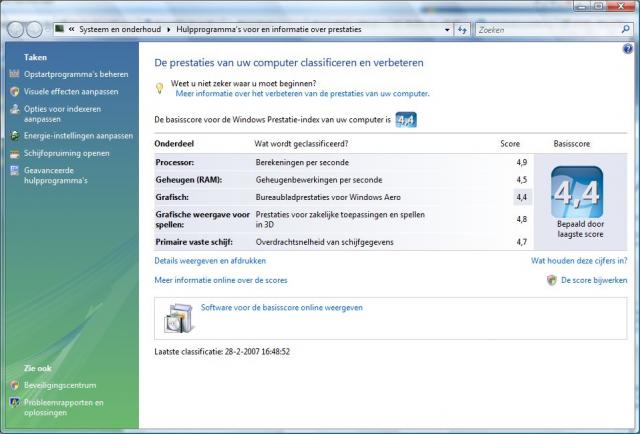Open 'Energie-instellingen aanpassen' link
Image resolution: width=640 pixels, height=434 pixels.
[x=78, y=136]
